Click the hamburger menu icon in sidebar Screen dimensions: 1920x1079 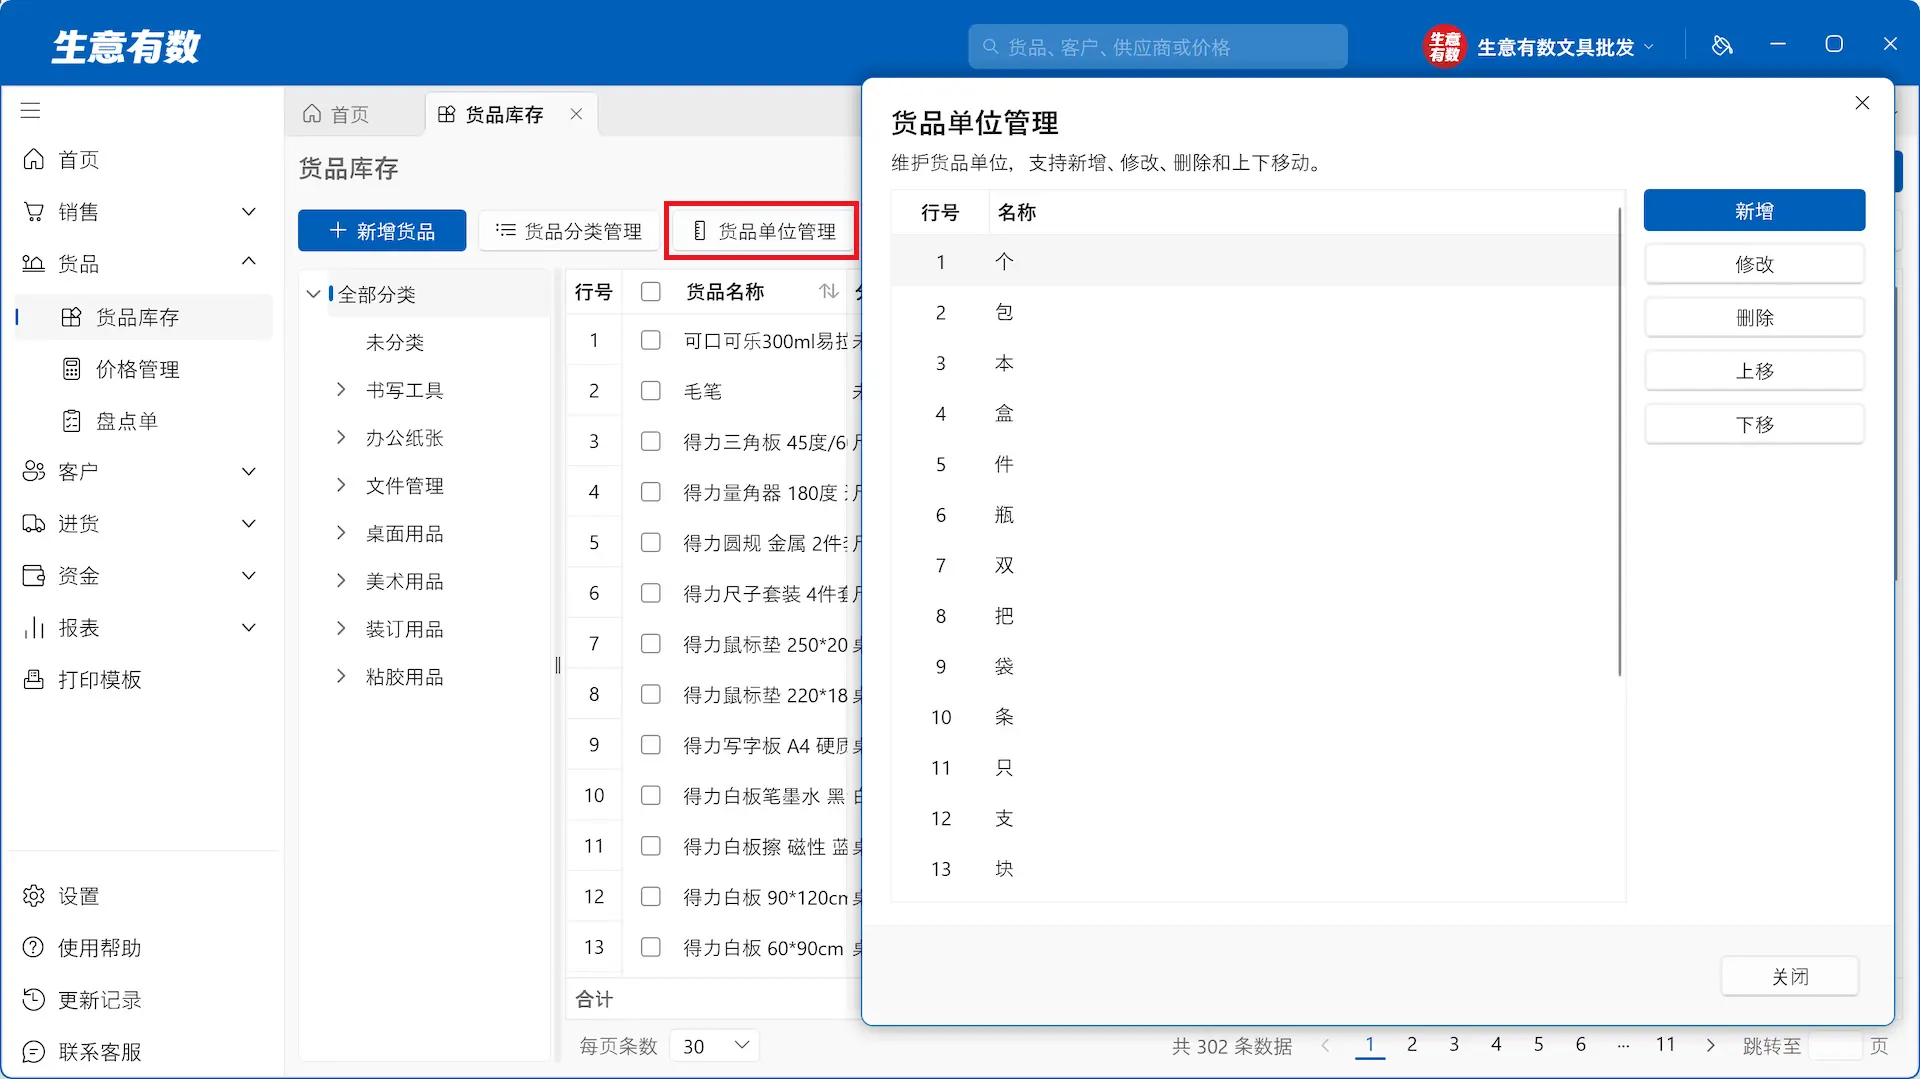pos(30,110)
